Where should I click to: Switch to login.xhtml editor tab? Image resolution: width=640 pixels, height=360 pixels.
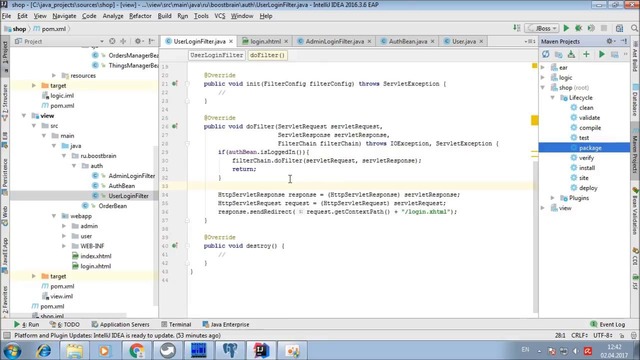pos(265,41)
